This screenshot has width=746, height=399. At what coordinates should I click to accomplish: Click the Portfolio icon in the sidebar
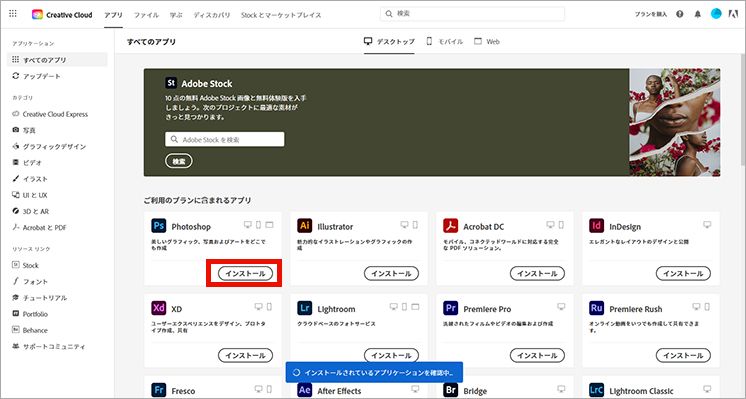[x=16, y=314]
